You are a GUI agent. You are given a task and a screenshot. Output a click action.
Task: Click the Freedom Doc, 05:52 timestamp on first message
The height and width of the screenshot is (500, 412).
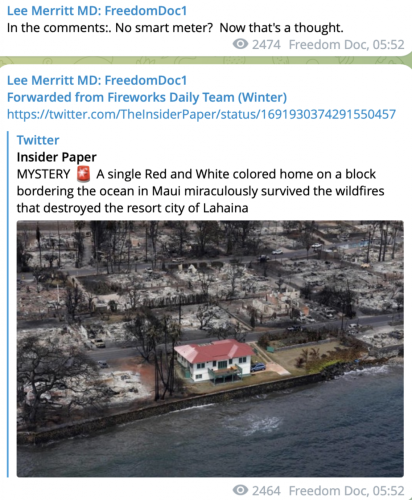click(x=346, y=44)
